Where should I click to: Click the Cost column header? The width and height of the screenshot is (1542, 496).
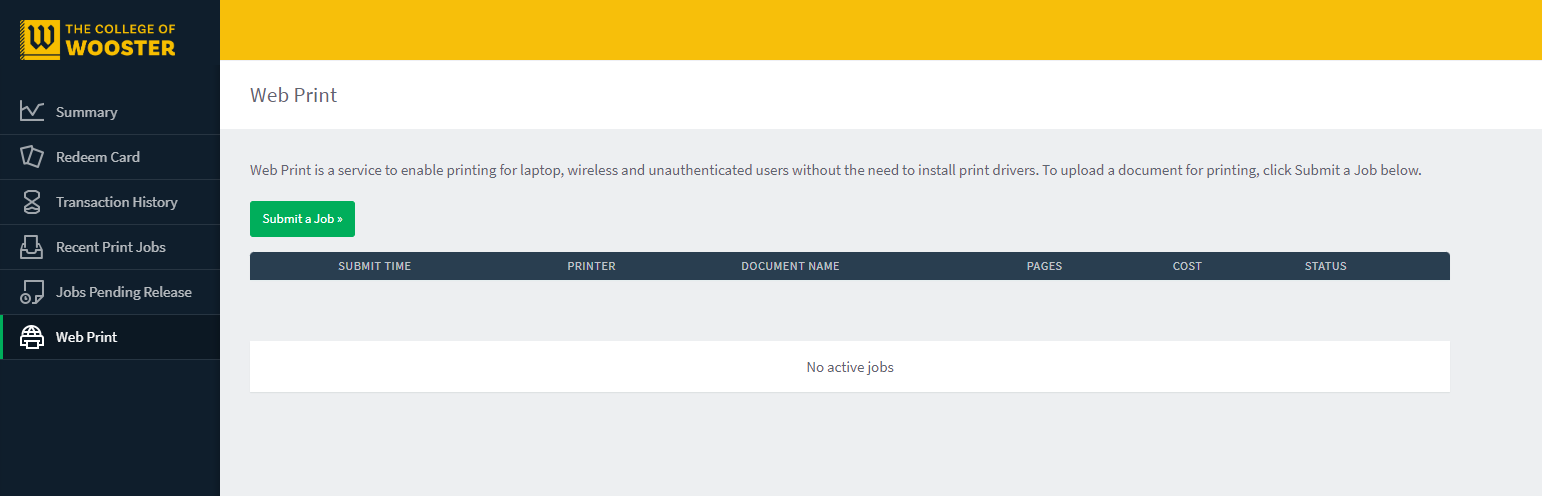(1187, 266)
